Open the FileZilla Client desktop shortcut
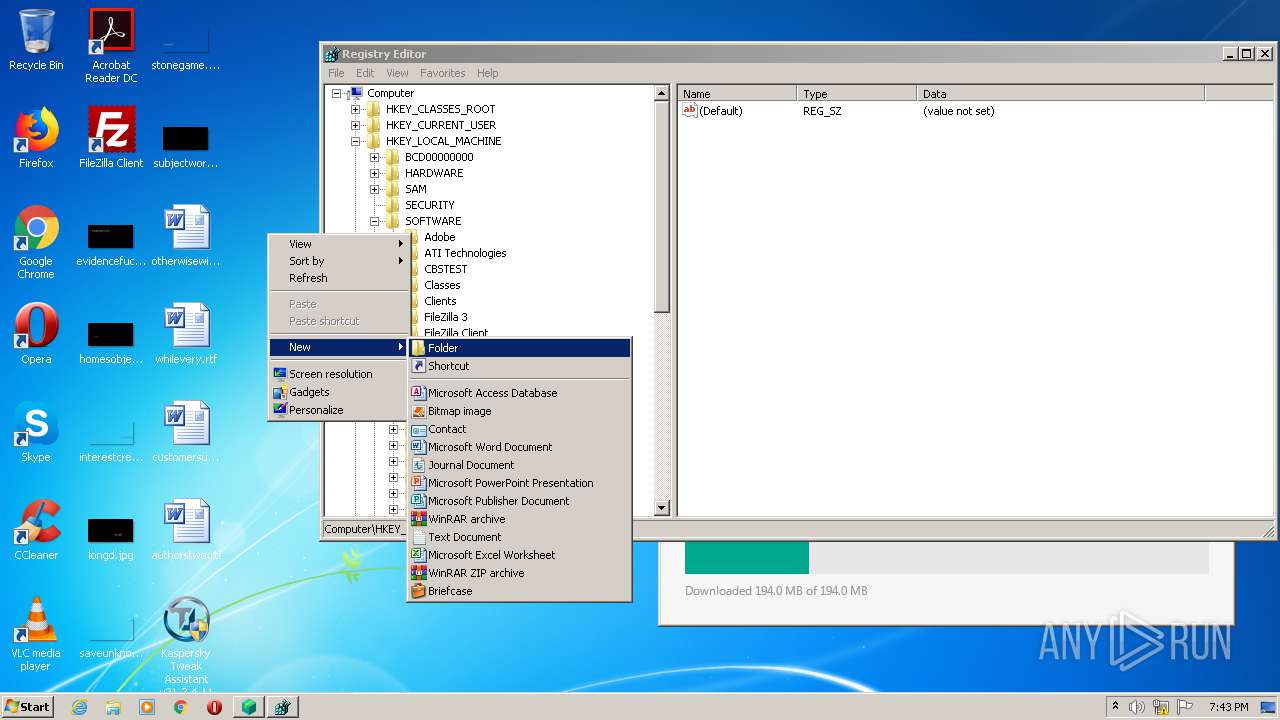 click(111, 138)
